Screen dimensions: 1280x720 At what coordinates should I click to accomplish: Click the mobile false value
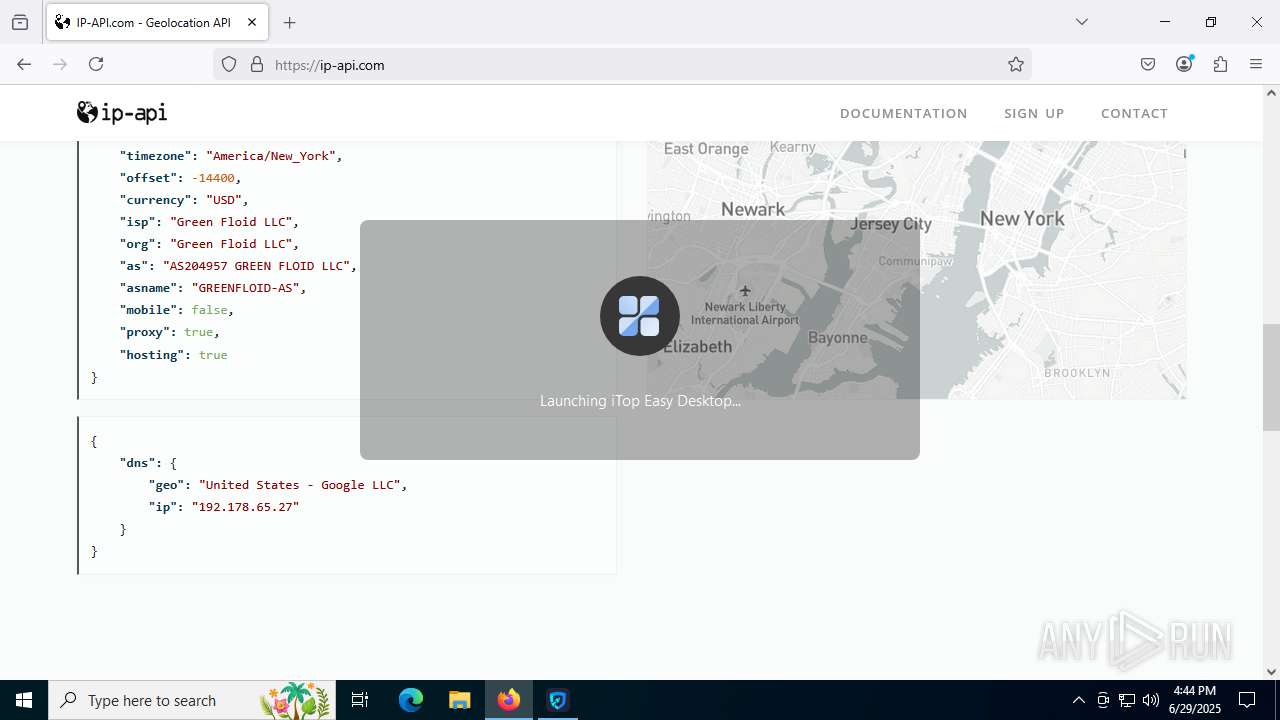click(209, 310)
